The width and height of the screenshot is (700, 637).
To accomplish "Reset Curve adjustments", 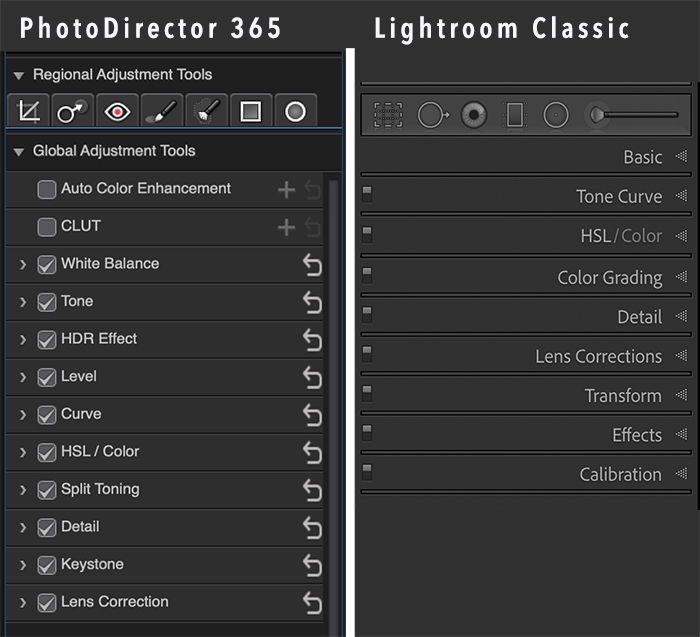I will (312, 415).
